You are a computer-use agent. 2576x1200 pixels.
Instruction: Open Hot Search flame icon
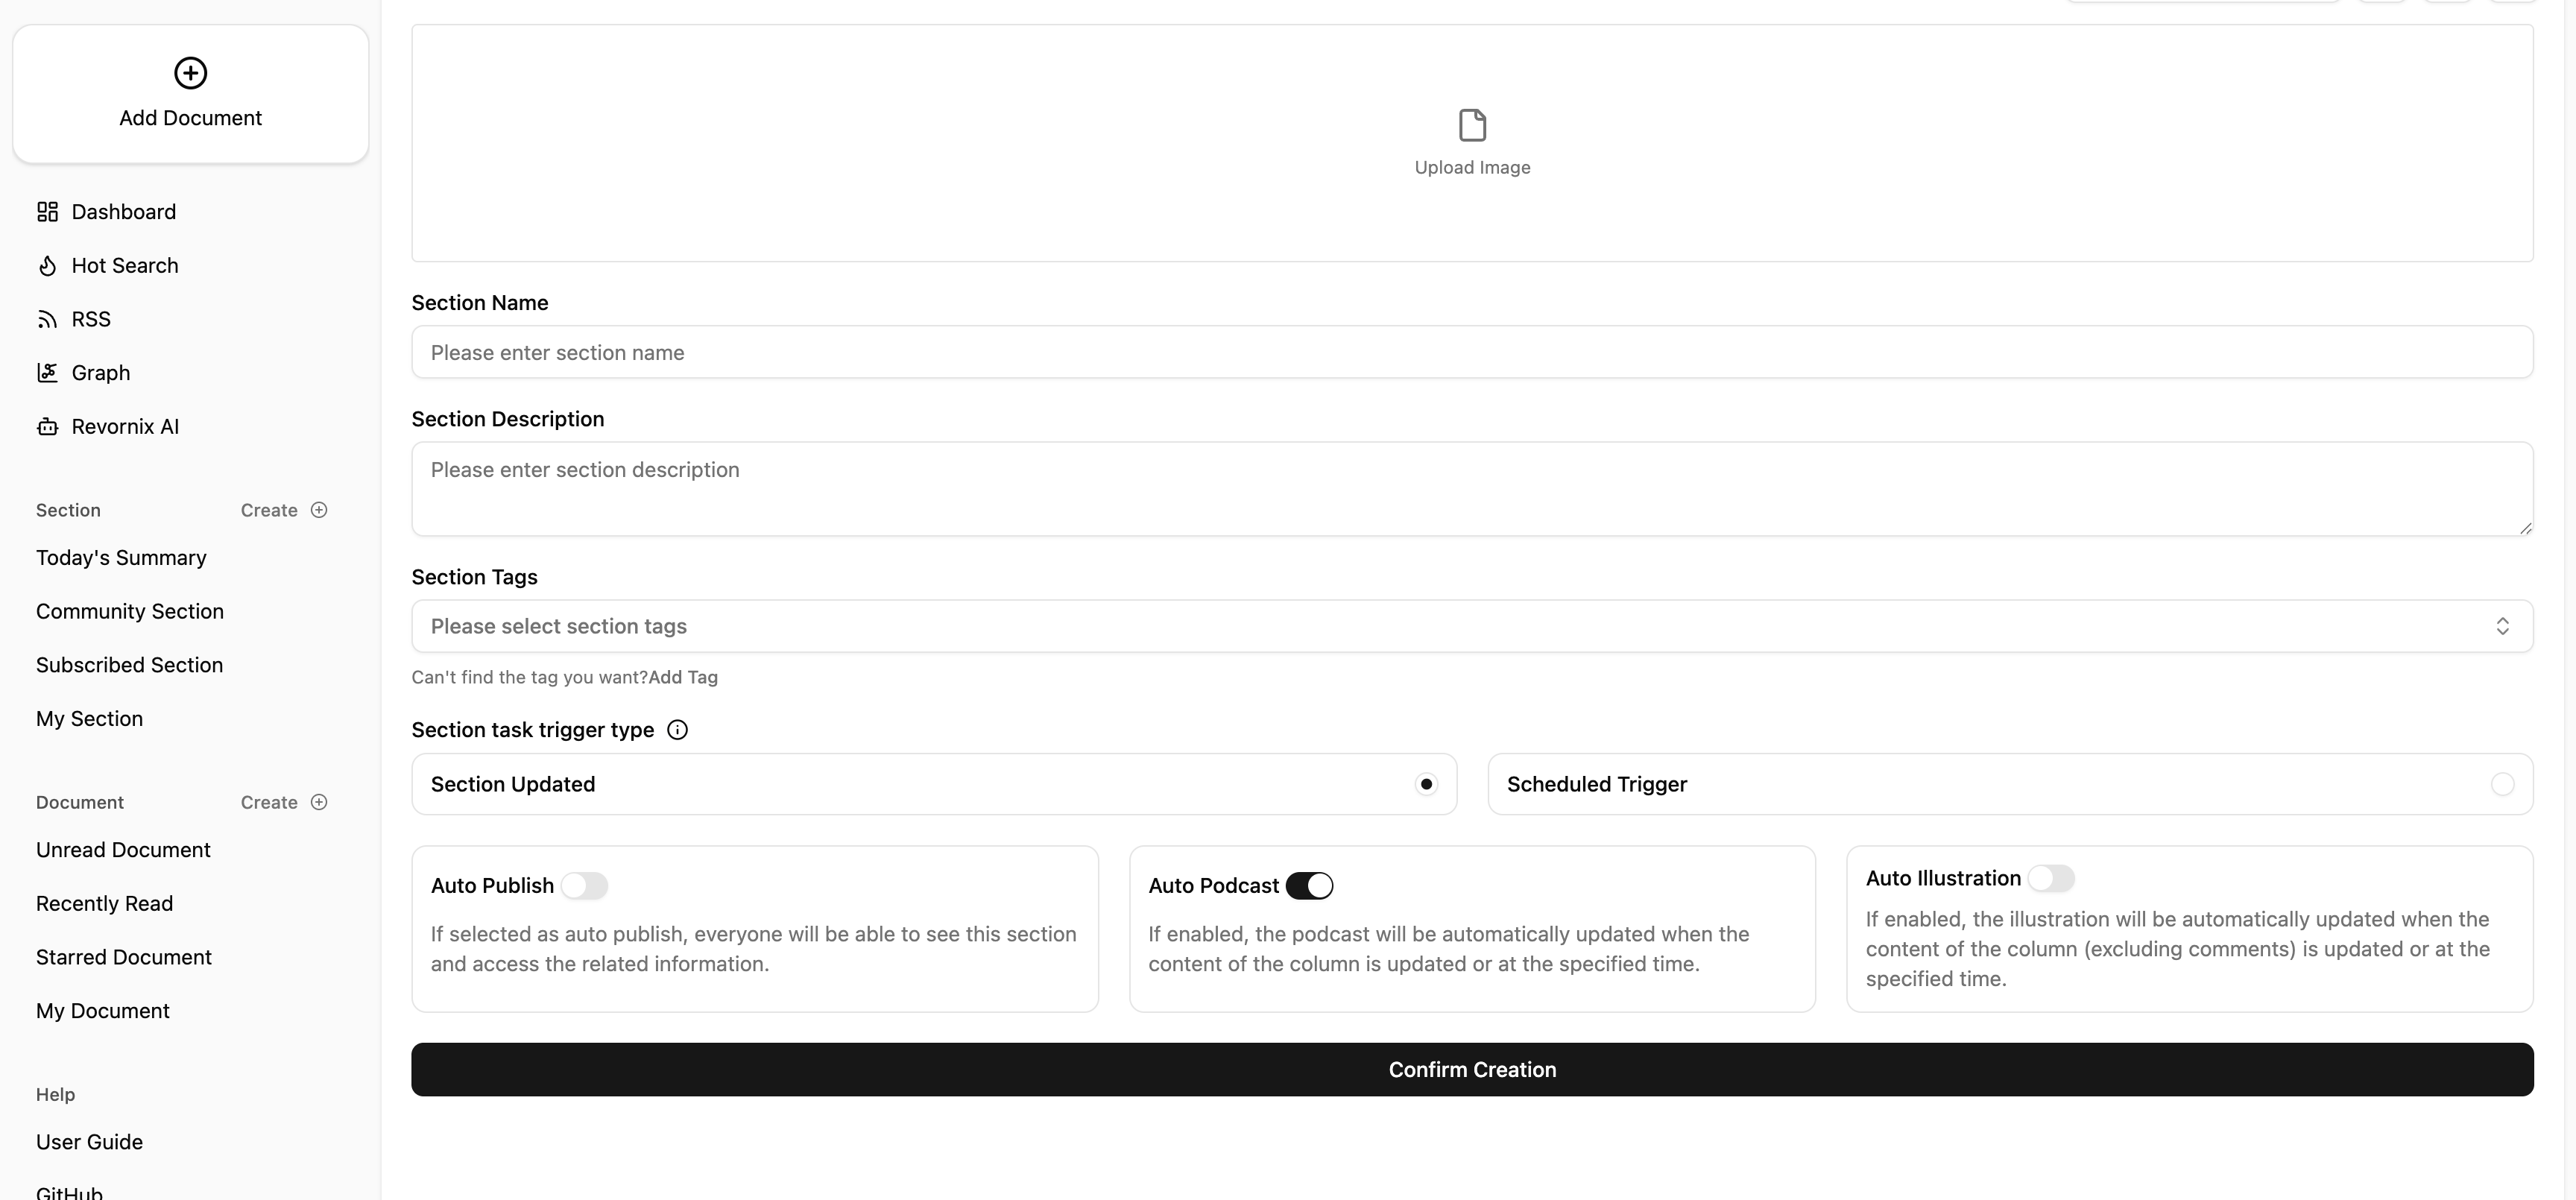(x=47, y=266)
